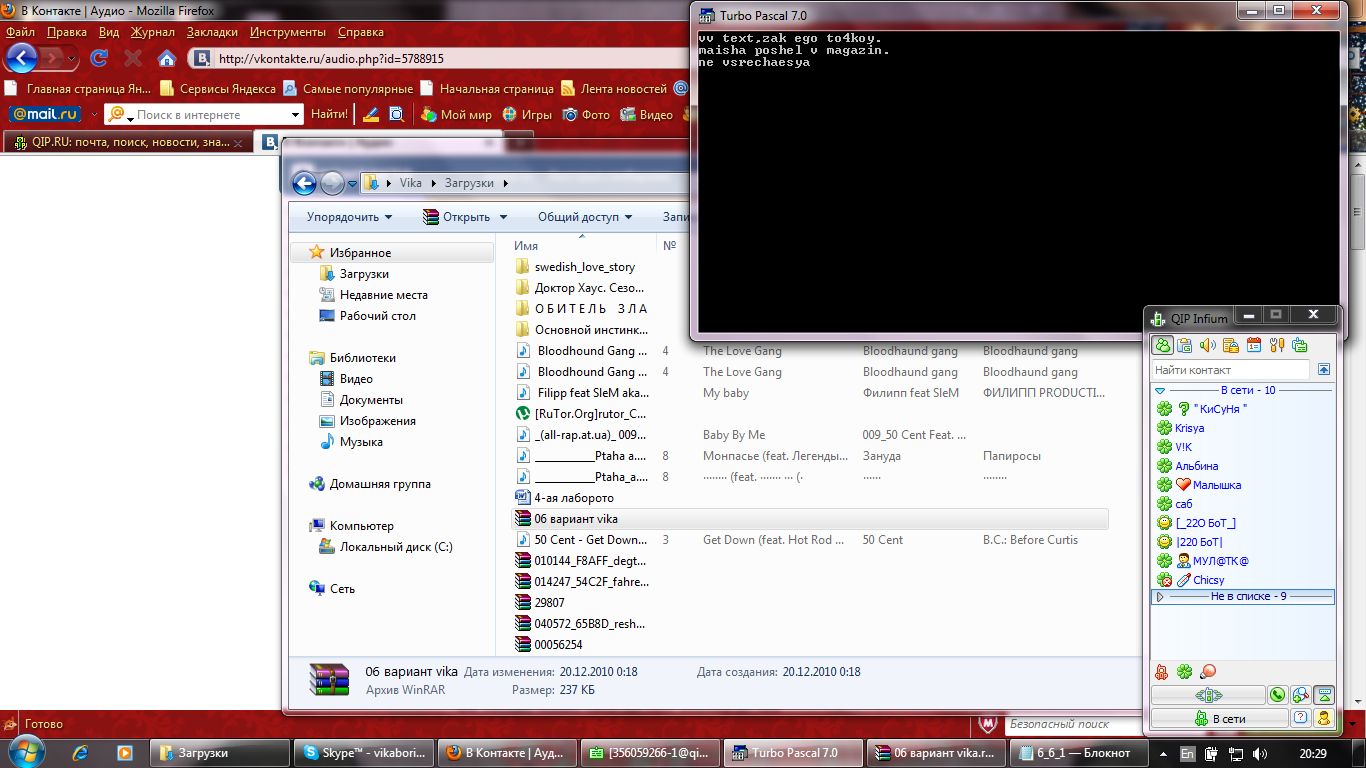Viewport: 1366px width, 768px height.
Task: Click QIP question mark help icon
Action: pos(1300,718)
